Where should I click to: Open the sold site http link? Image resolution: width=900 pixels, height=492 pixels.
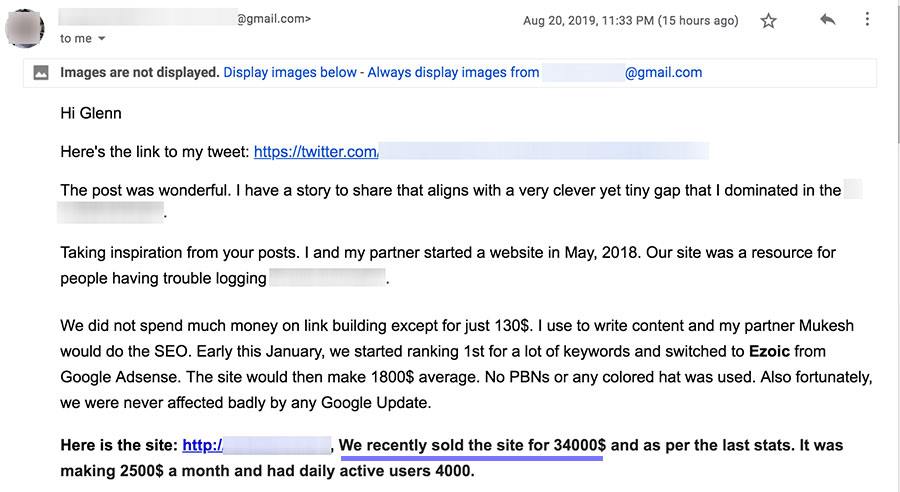[x=202, y=445]
